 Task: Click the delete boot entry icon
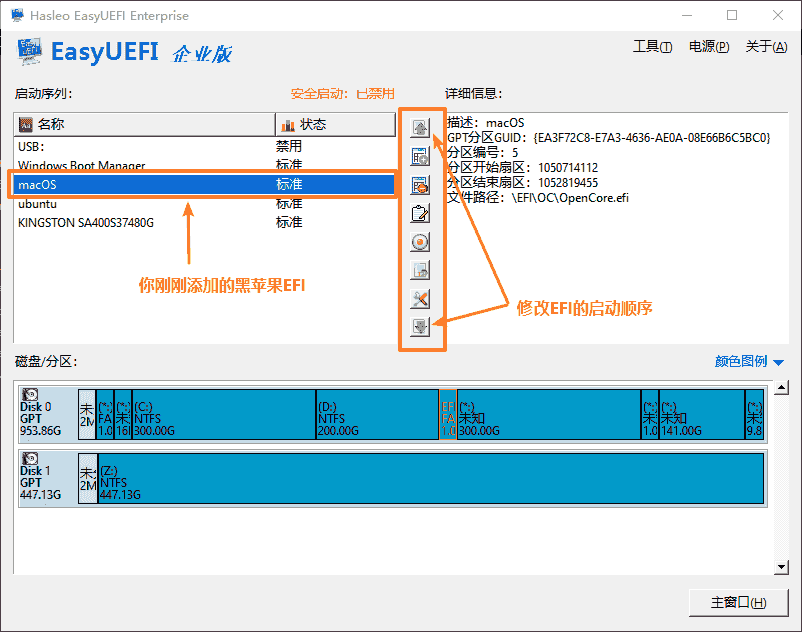click(x=421, y=184)
